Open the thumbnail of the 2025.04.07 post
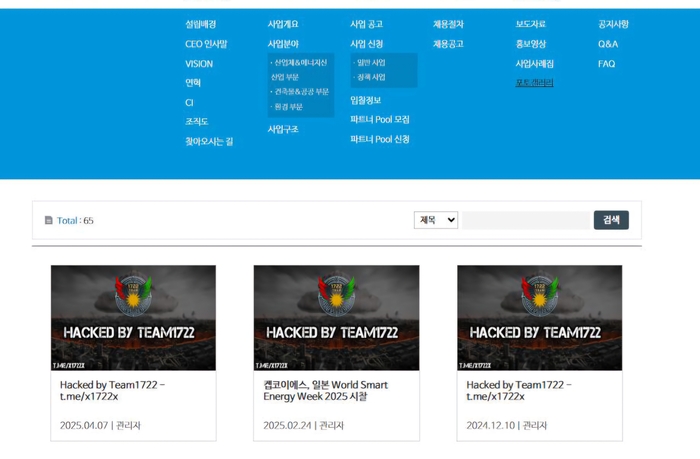The image size is (700, 459). pyautogui.click(x=133, y=318)
